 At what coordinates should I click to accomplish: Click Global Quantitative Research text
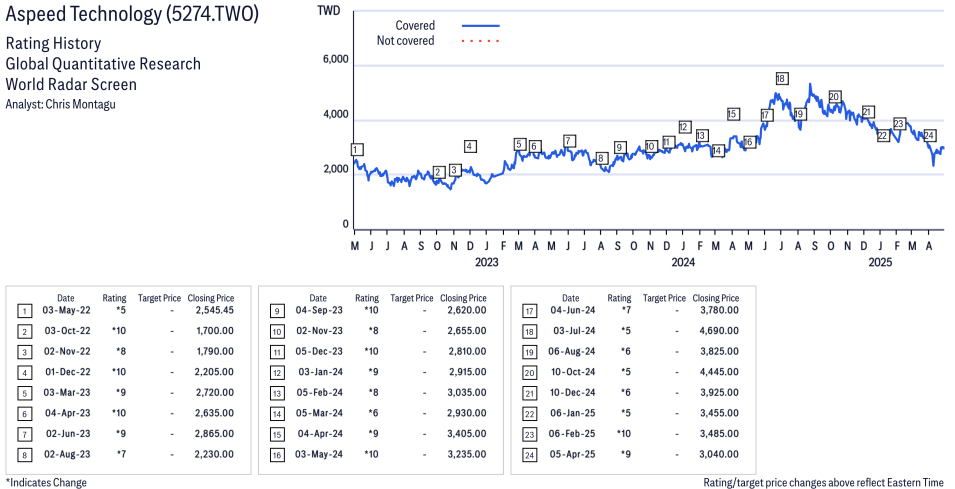tap(103, 64)
